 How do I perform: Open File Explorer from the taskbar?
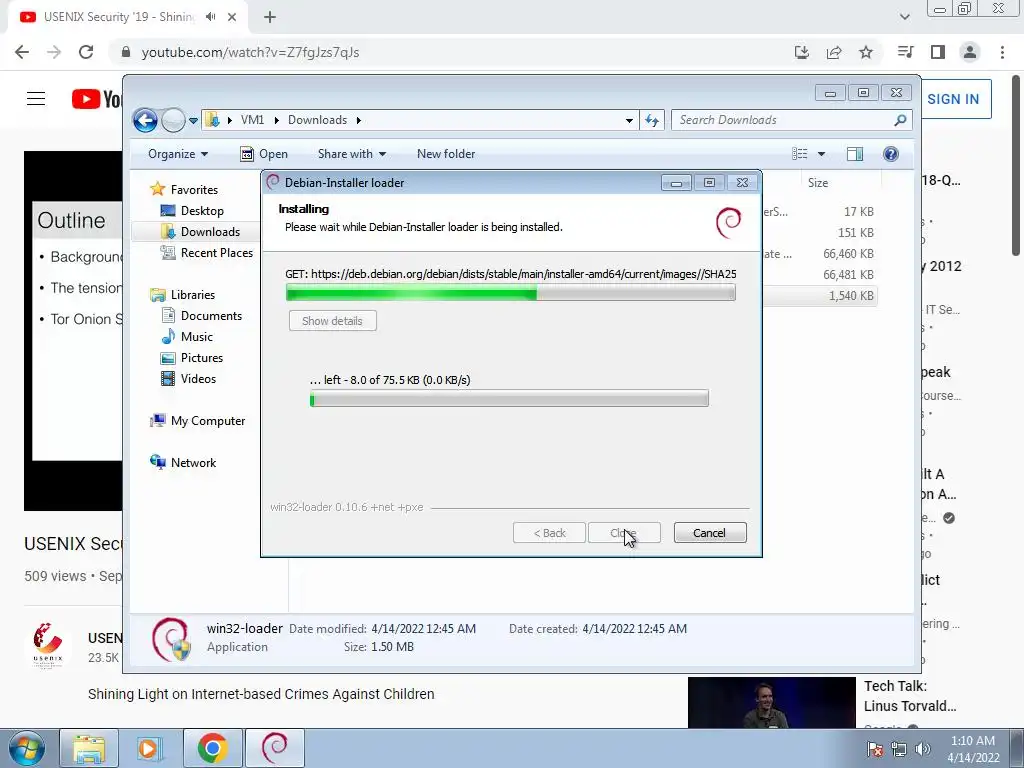(89, 748)
